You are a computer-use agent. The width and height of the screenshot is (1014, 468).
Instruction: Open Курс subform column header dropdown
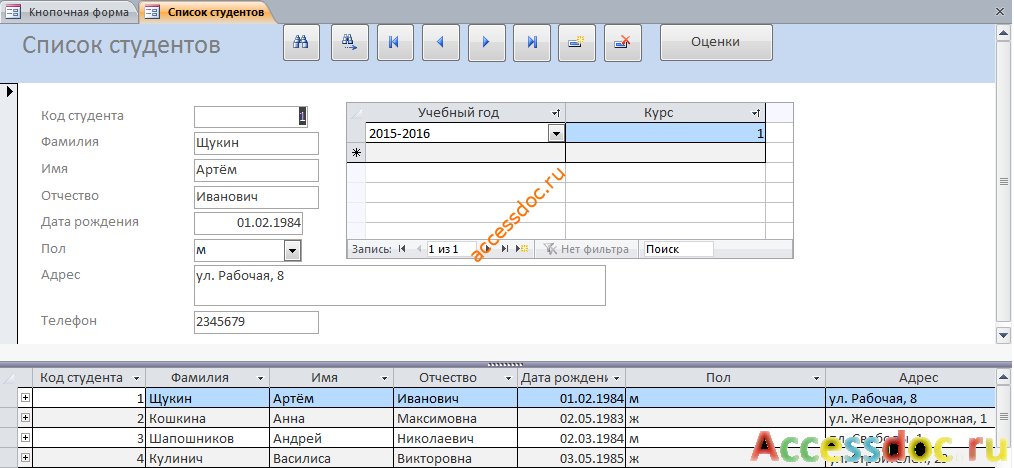tap(755, 113)
